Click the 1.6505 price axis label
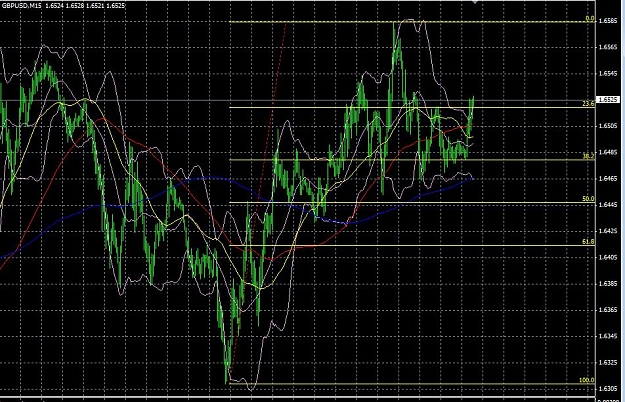Screen dimensions: 625x402 pyautogui.click(x=608, y=126)
